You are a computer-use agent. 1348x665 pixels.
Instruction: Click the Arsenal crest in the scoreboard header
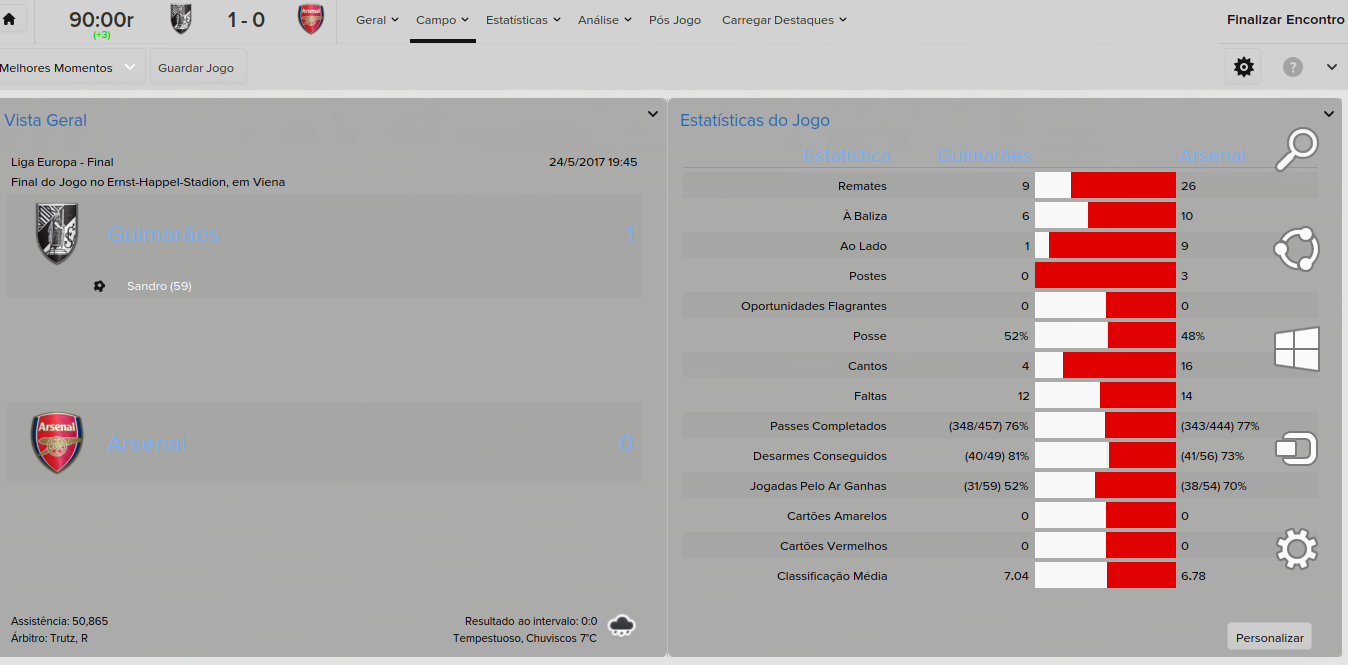tap(311, 19)
